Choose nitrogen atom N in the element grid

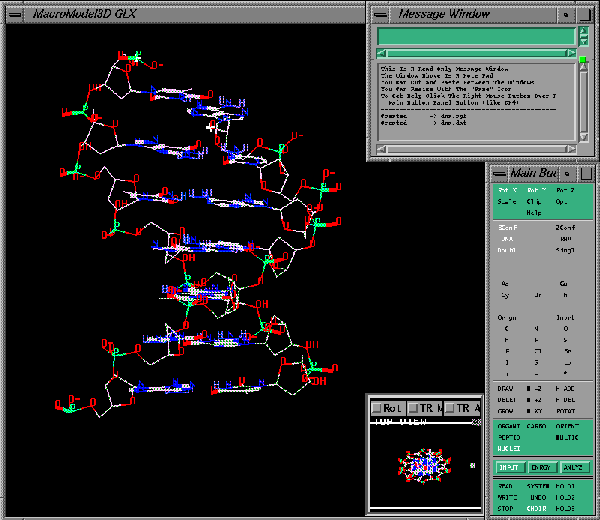point(536,329)
